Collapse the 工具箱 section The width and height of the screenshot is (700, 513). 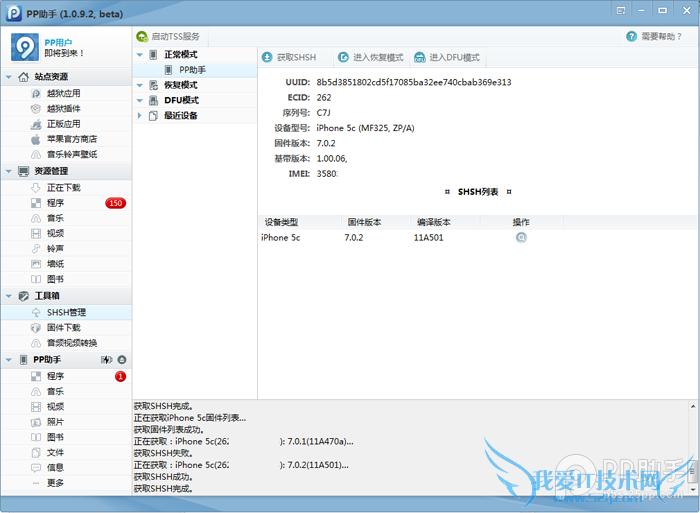(8, 296)
